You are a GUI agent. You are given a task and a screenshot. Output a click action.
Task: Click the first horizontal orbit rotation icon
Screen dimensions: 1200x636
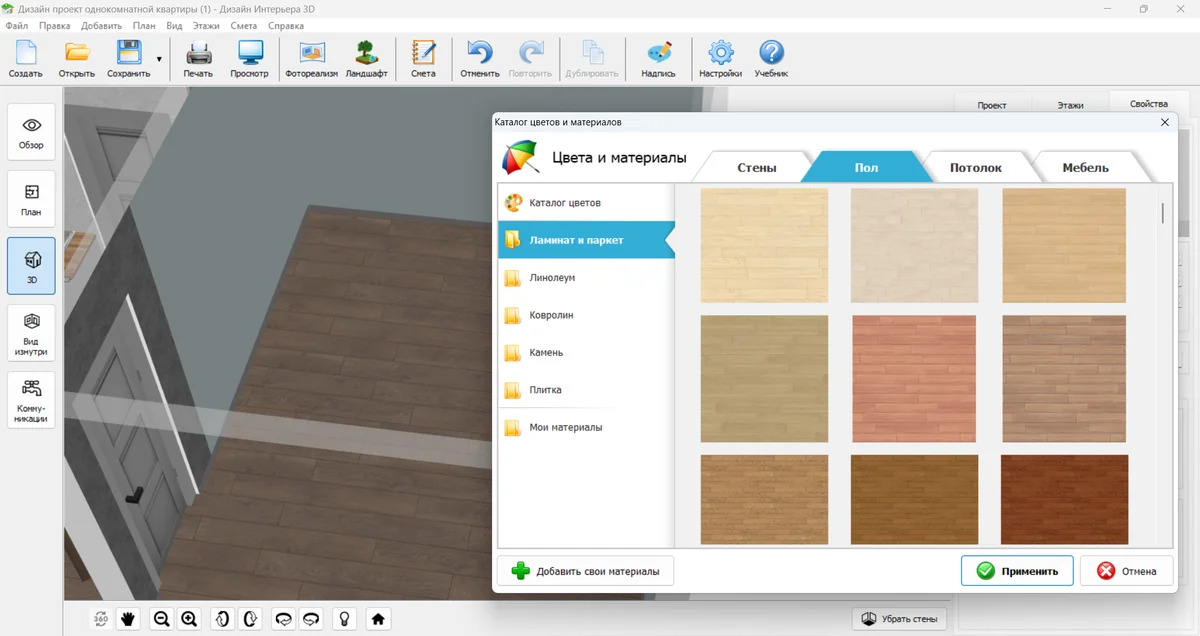coord(283,619)
